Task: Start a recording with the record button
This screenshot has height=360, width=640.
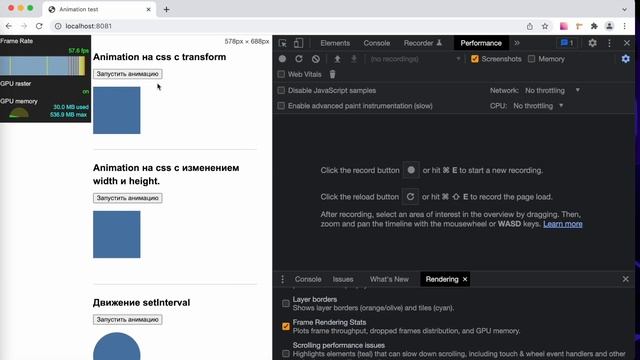Action: [x=282, y=59]
